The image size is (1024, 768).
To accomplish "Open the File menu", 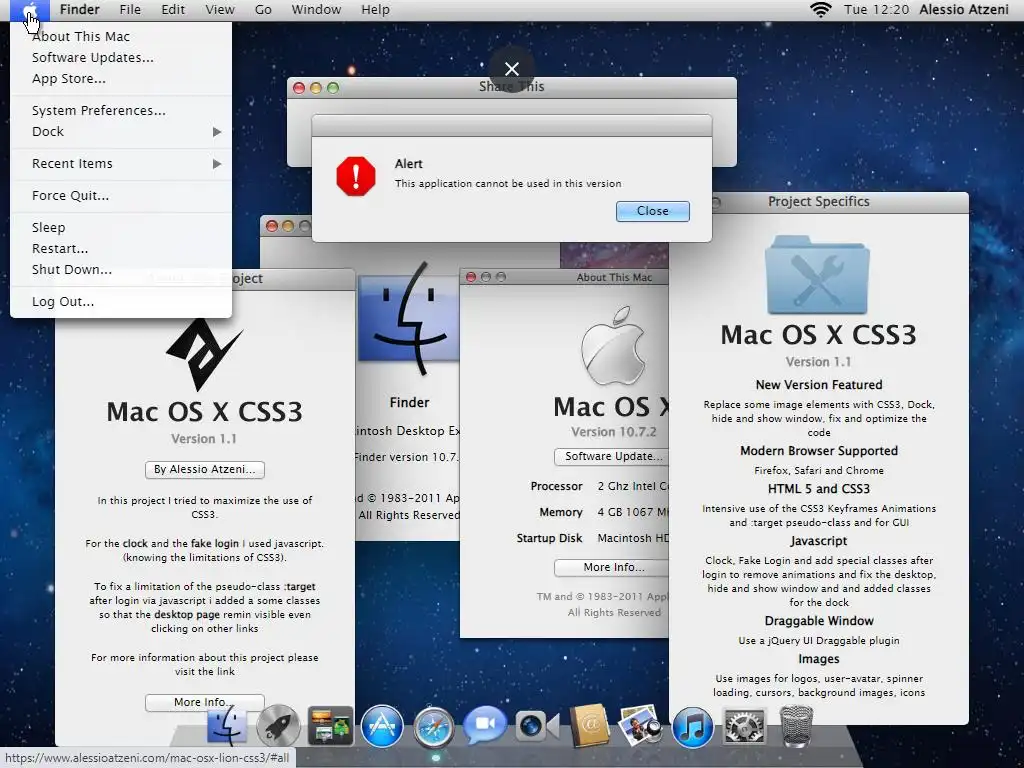I will tap(130, 10).
